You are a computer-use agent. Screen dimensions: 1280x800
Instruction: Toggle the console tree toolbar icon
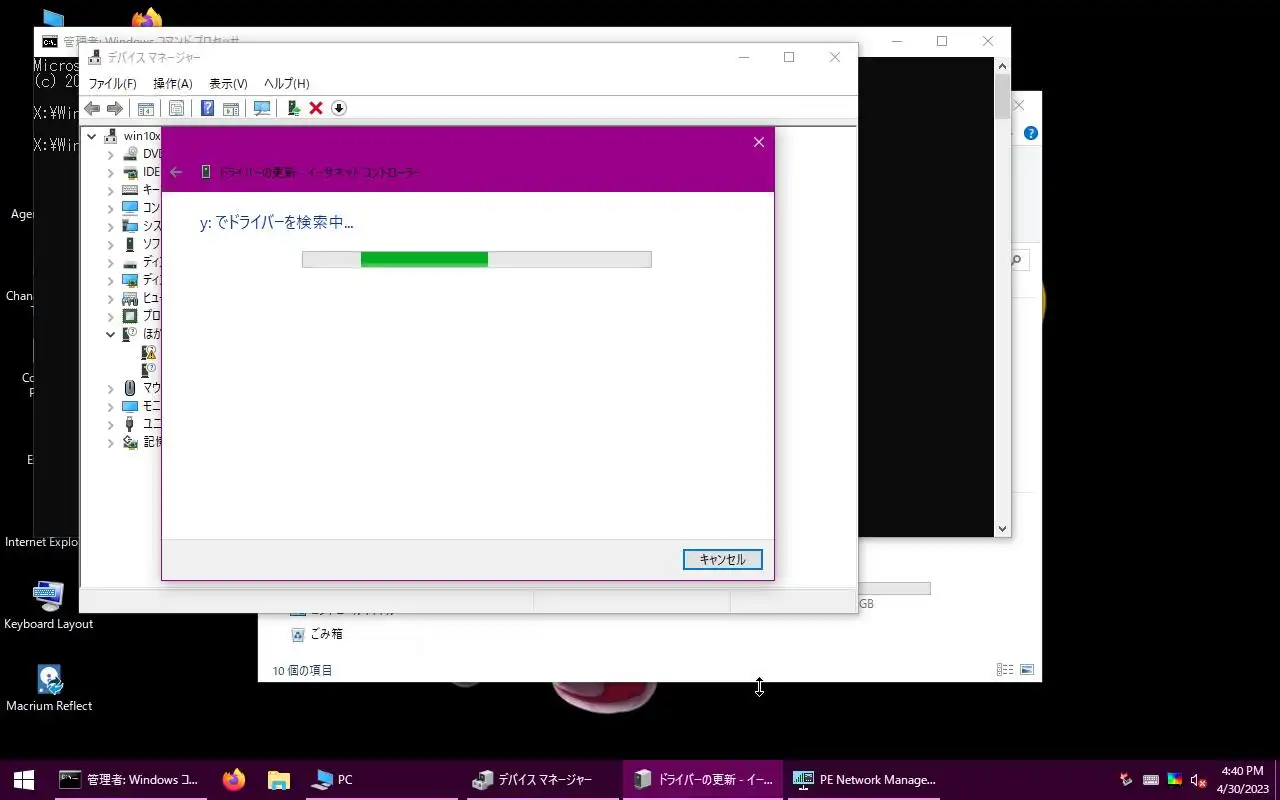pyautogui.click(x=146, y=108)
